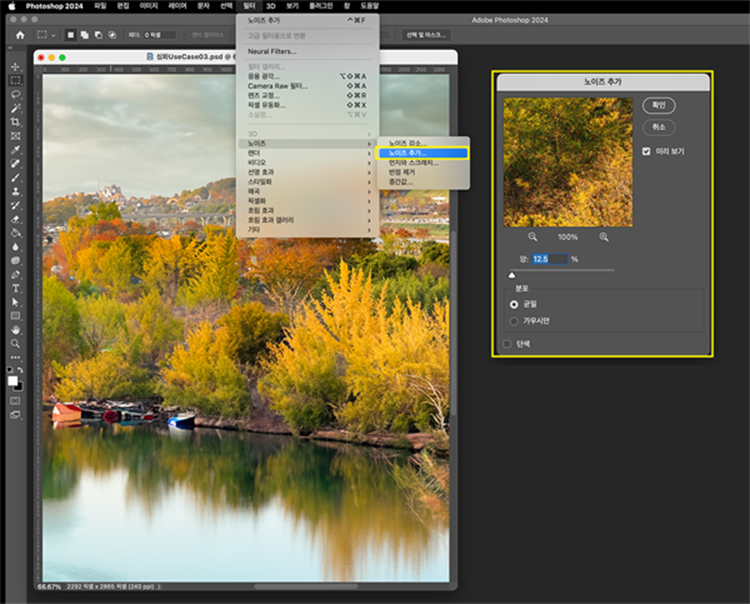
Task: Choose New selection mode
Action: [x=70, y=35]
